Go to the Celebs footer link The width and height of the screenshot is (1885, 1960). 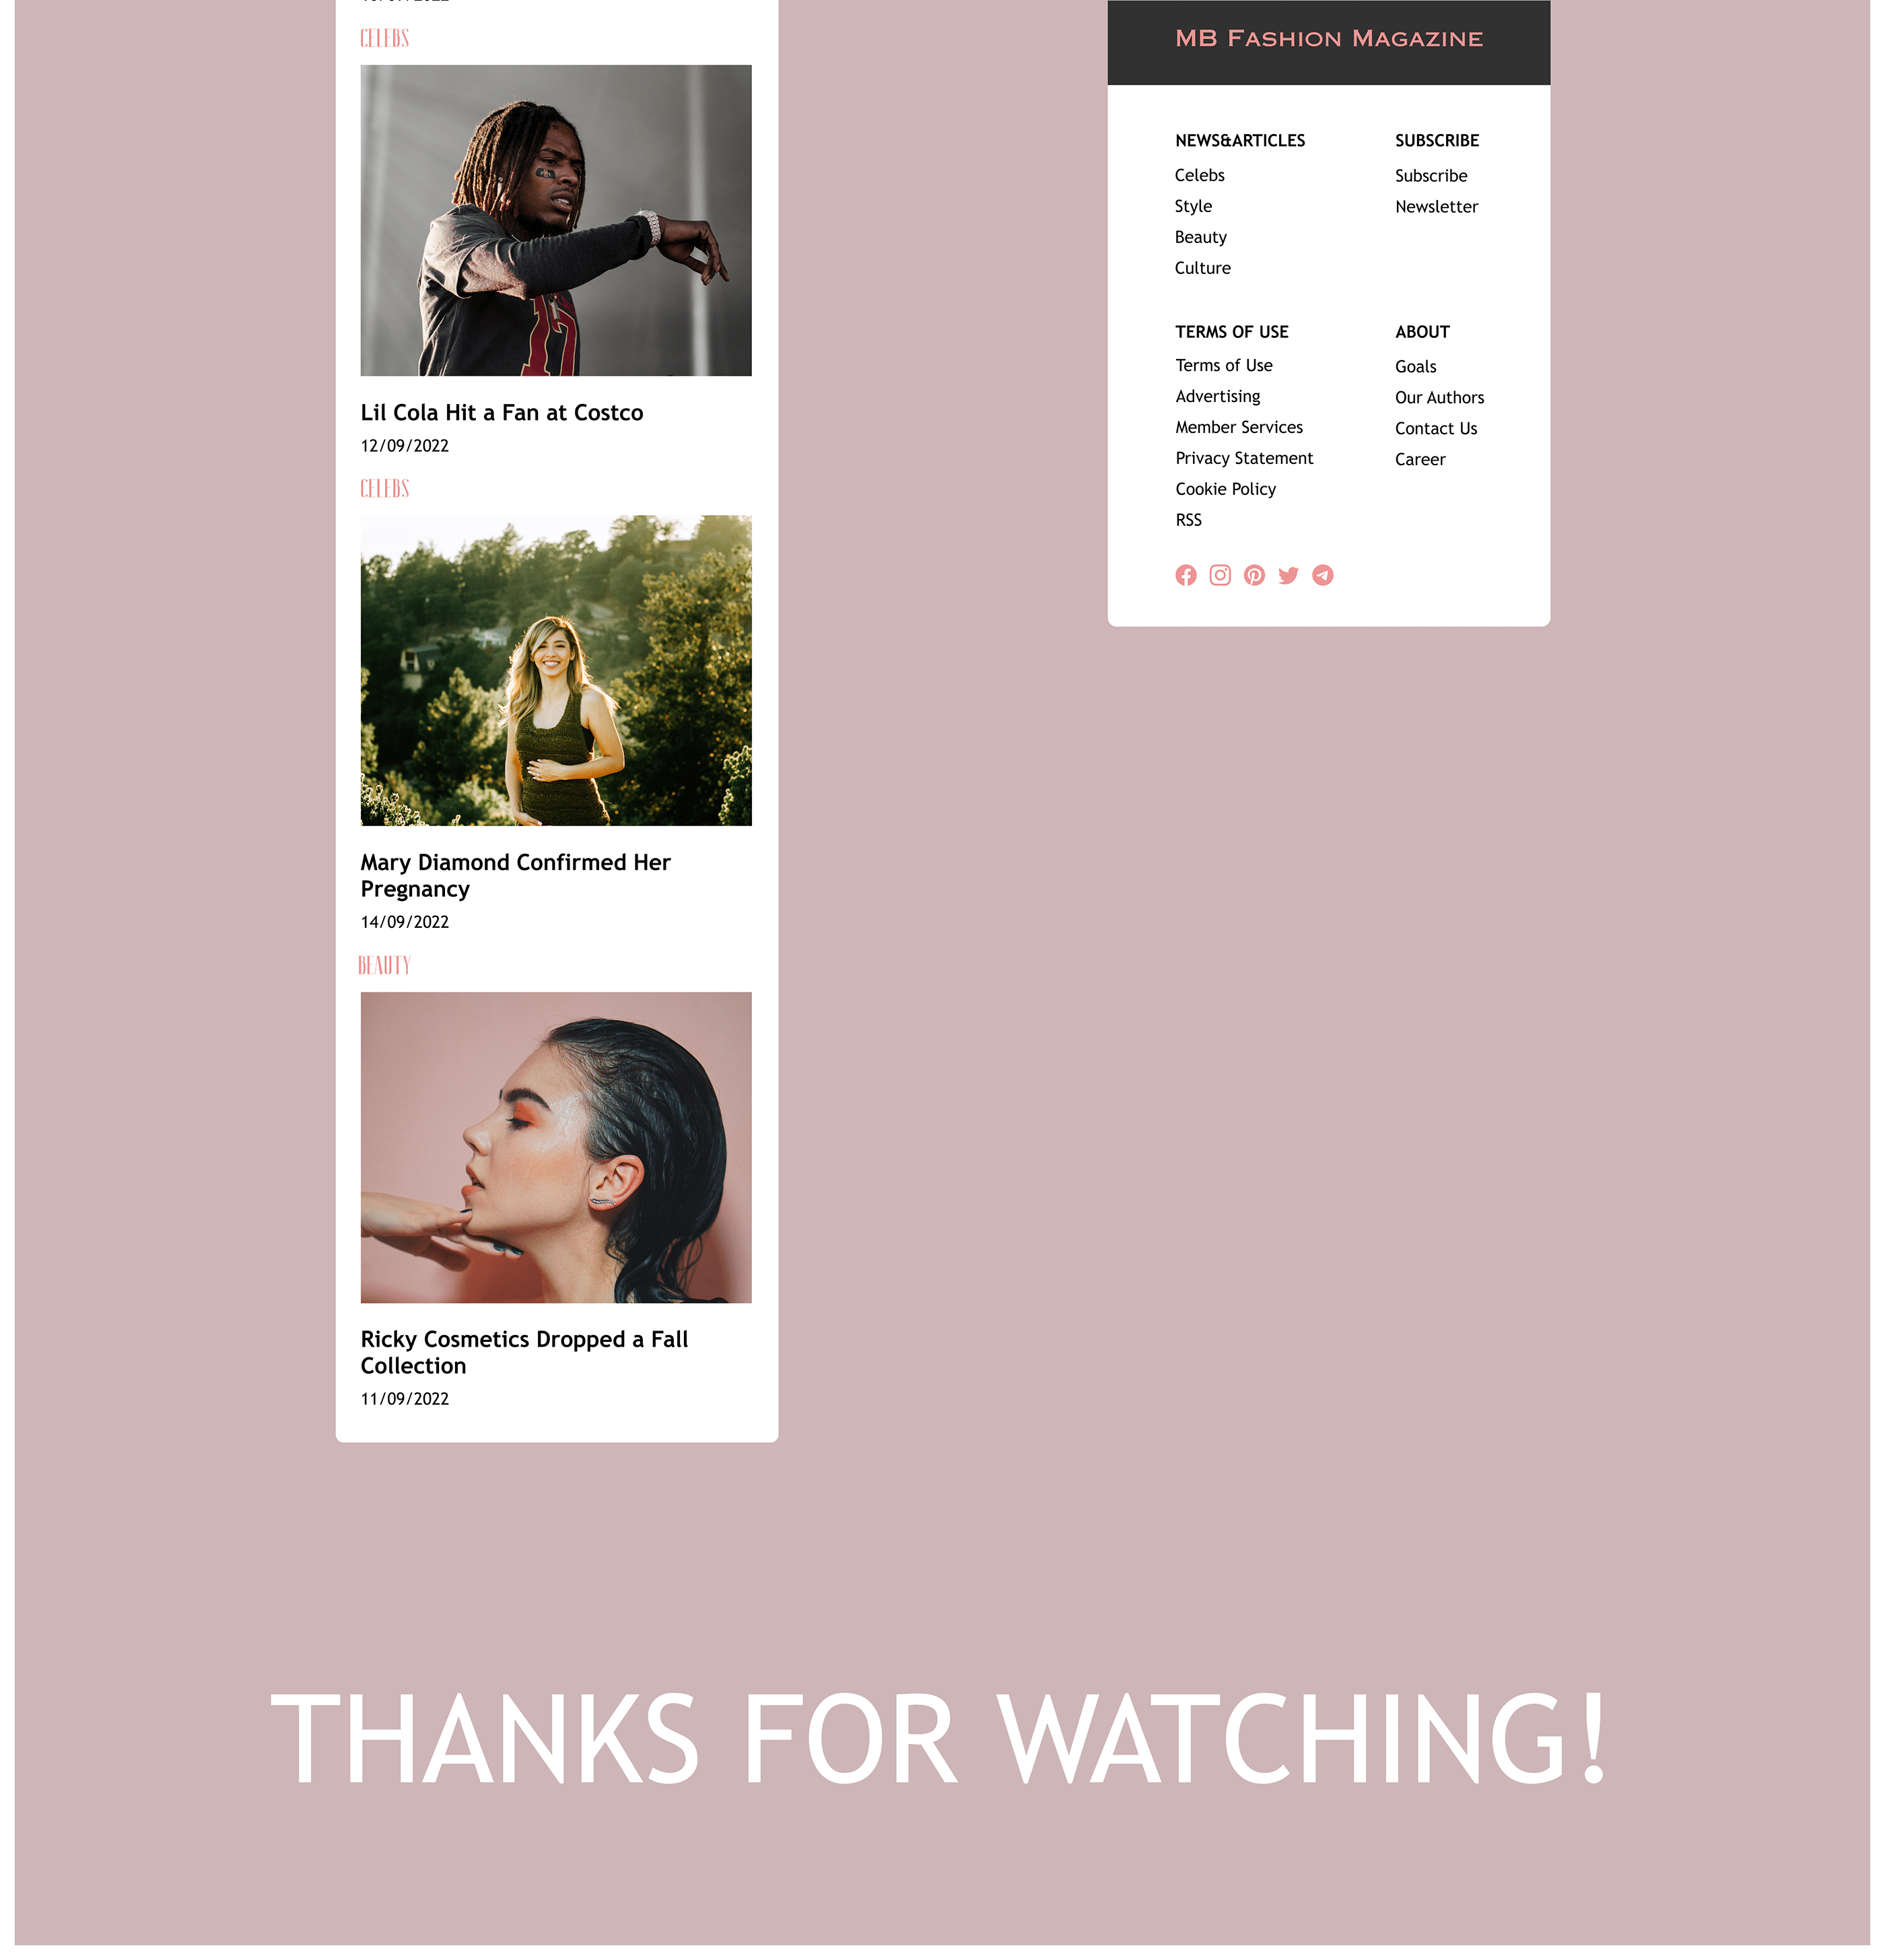pos(1199,175)
